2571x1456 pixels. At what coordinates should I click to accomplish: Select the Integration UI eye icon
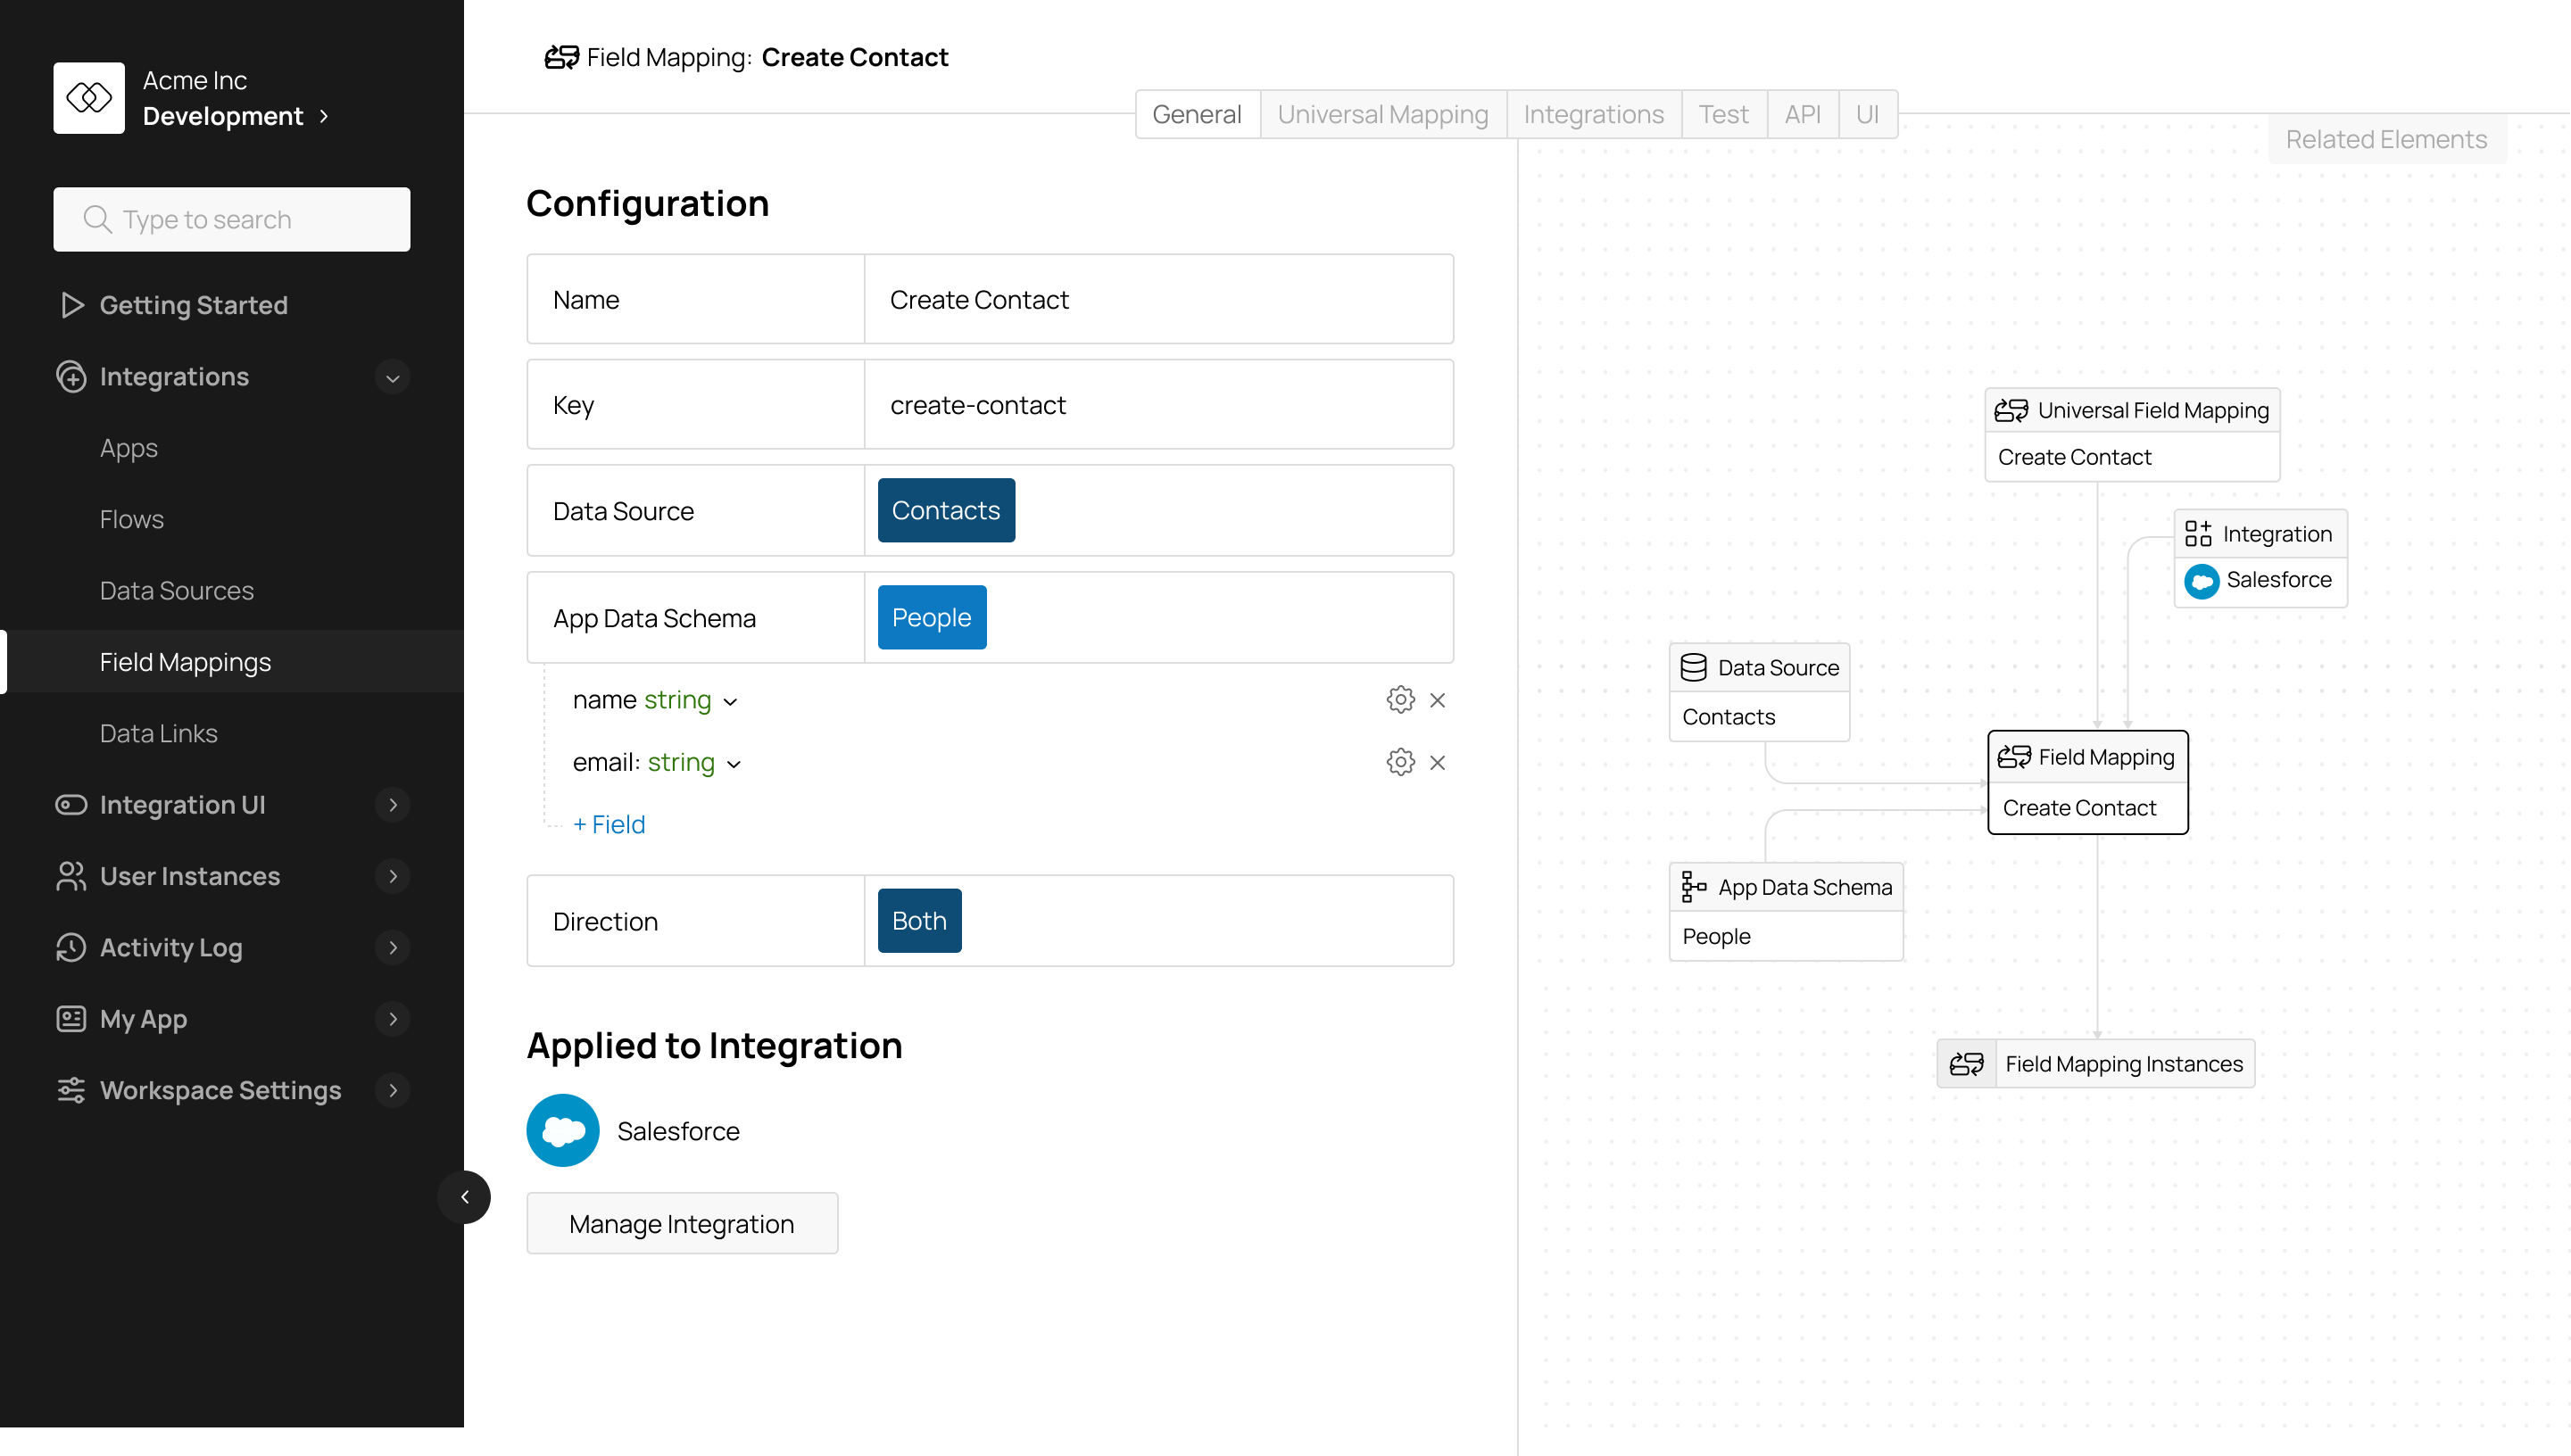(x=70, y=804)
